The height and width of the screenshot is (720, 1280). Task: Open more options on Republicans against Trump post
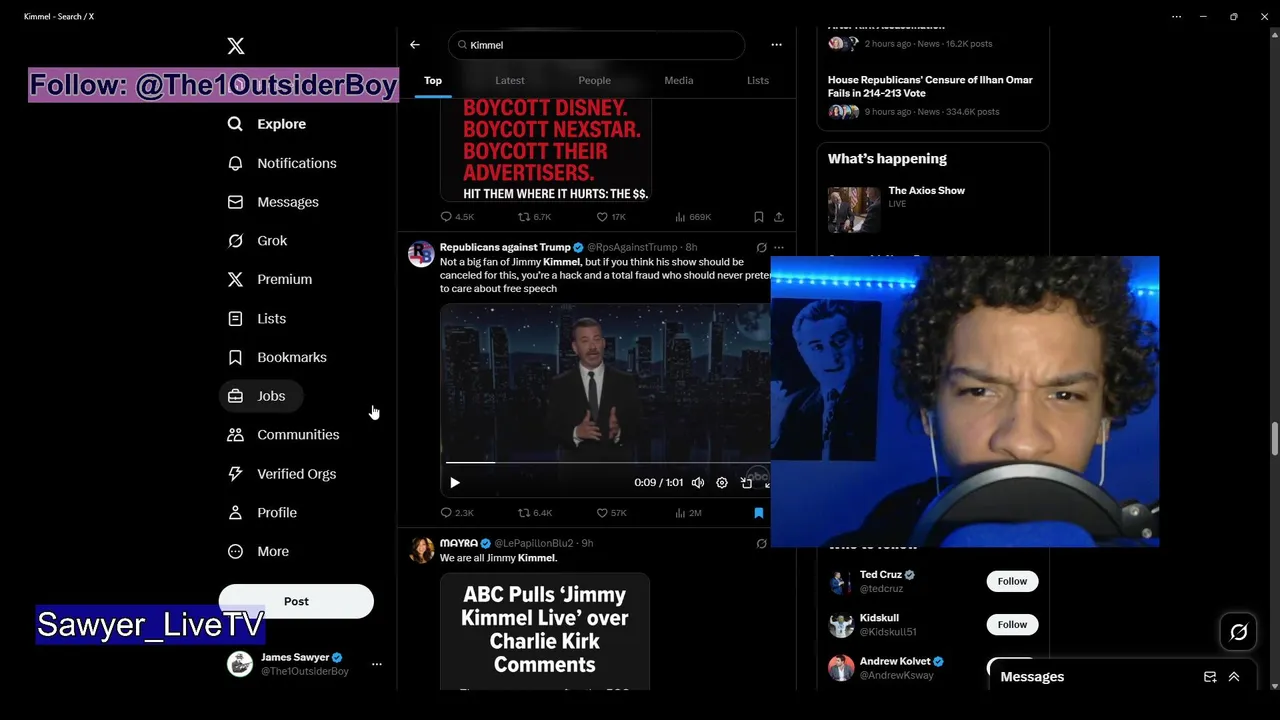click(x=779, y=247)
